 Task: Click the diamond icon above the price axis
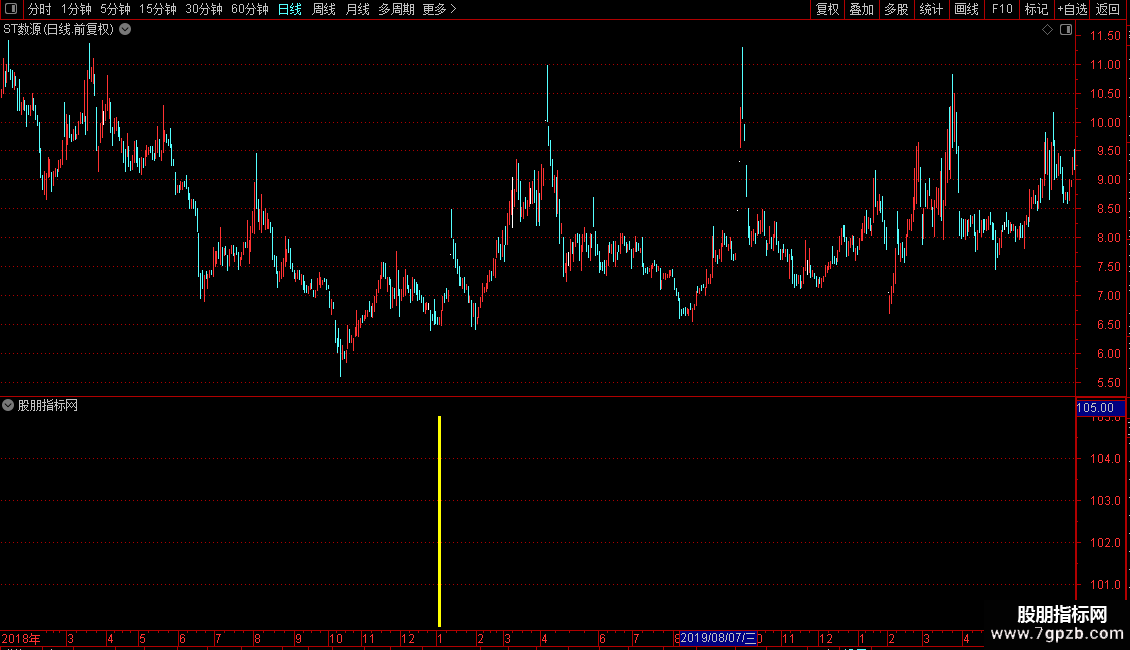point(1047,30)
